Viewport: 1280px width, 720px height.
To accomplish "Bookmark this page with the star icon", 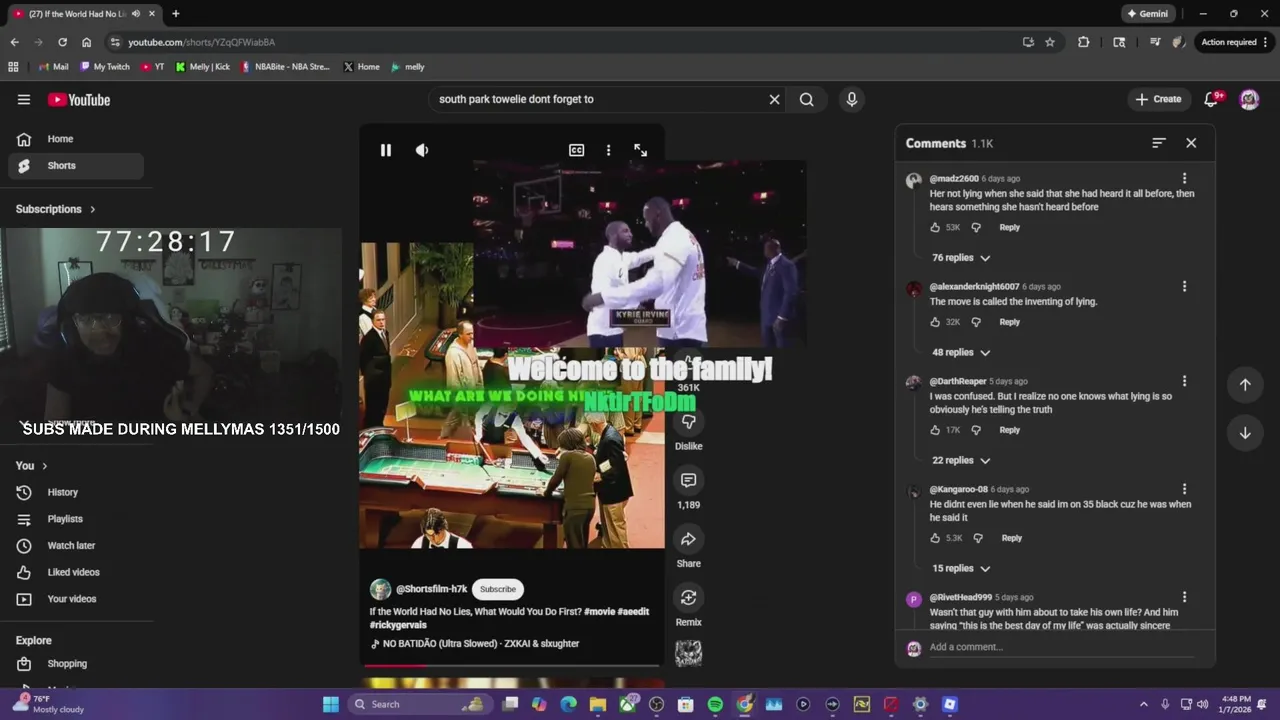I will tap(1050, 42).
